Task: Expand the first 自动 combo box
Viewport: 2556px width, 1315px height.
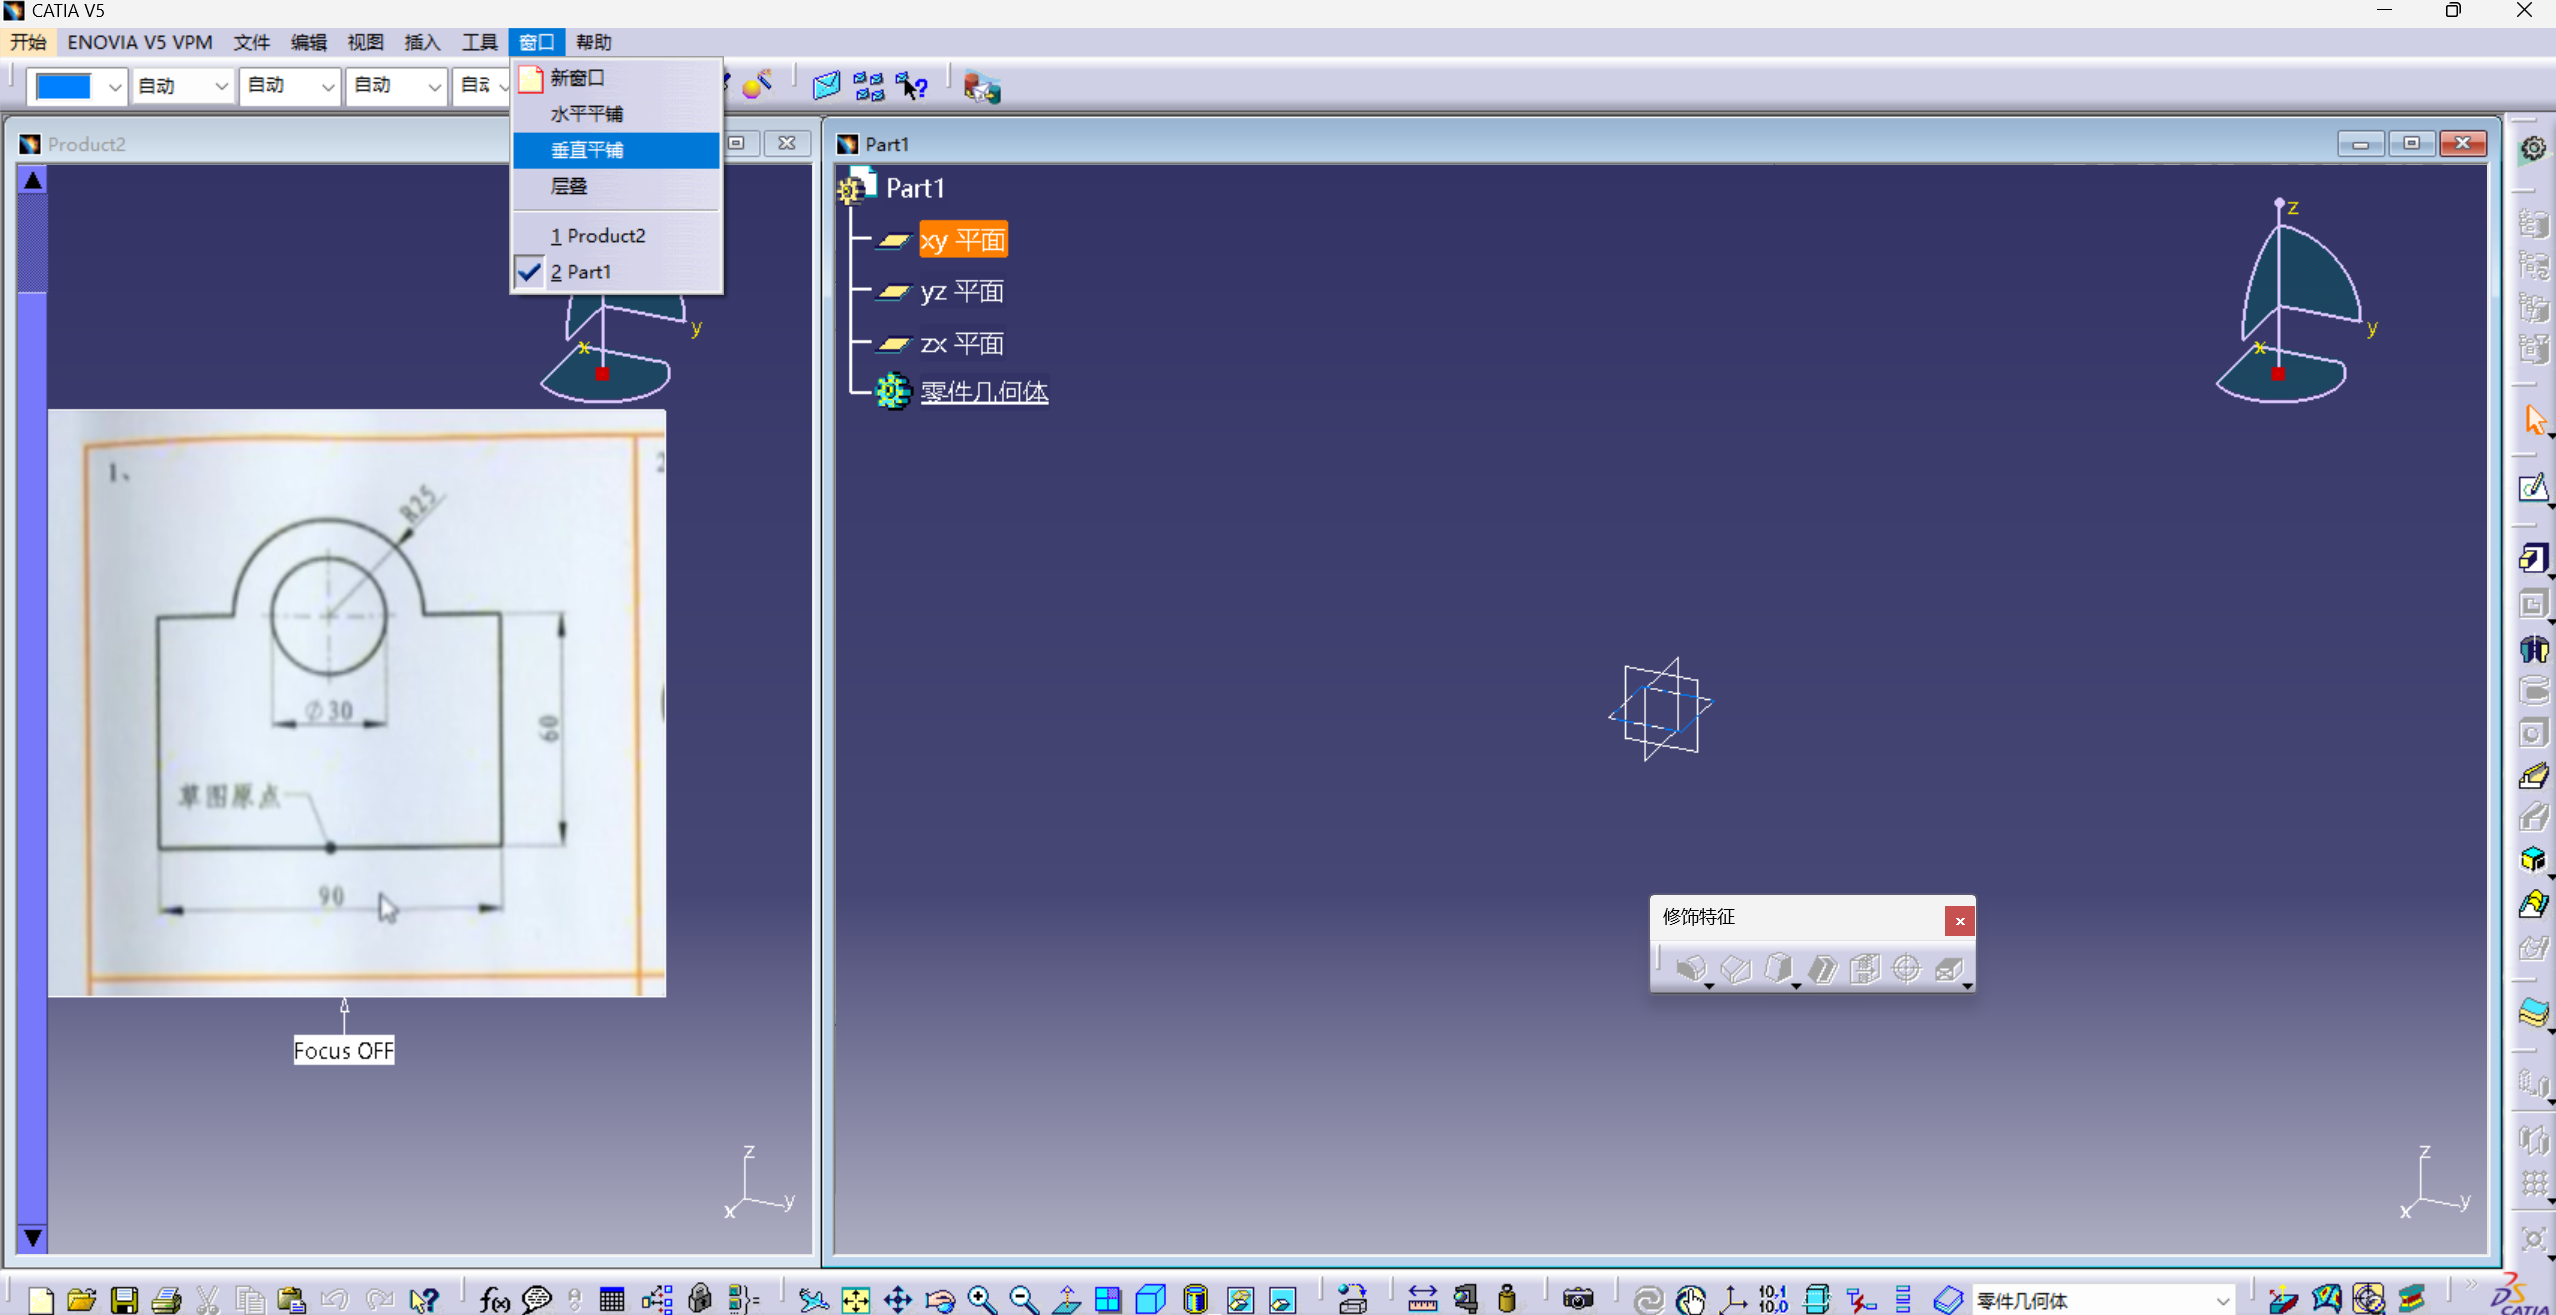Action: coord(220,87)
